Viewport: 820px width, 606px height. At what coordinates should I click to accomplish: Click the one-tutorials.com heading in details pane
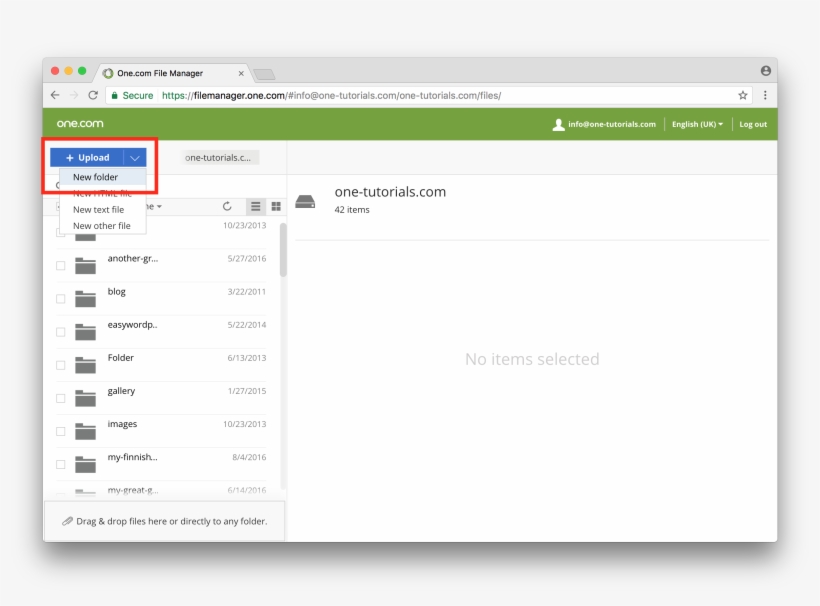[390, 192]
